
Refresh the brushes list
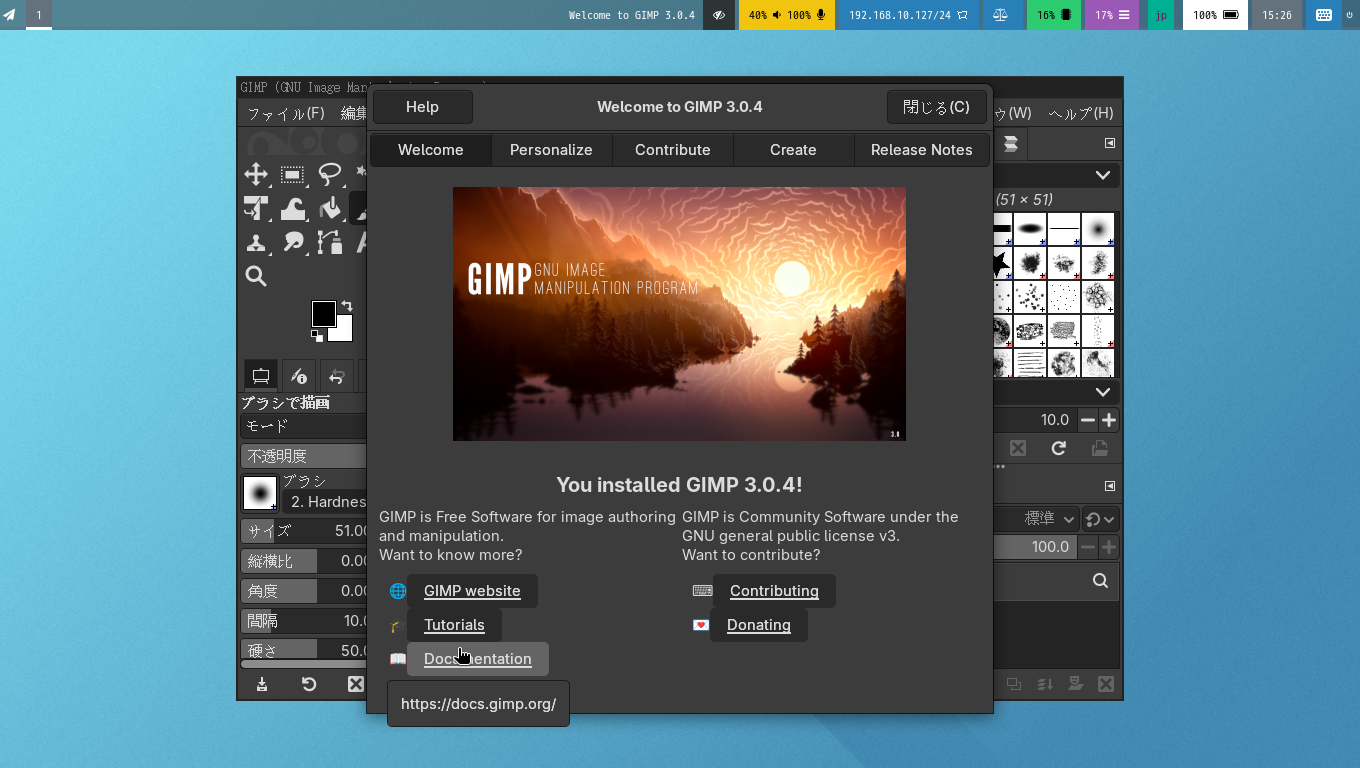[x=1059, y=448]
